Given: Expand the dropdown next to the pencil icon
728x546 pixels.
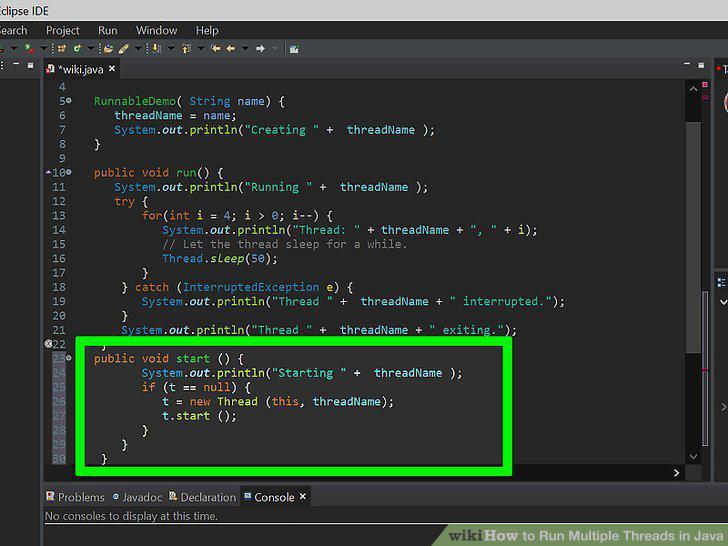Looking at the screenshot, I should pos(138,48).
